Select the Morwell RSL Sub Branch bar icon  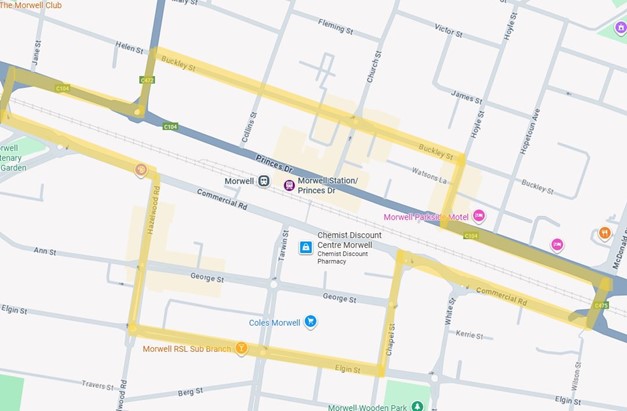coord(241,348)
